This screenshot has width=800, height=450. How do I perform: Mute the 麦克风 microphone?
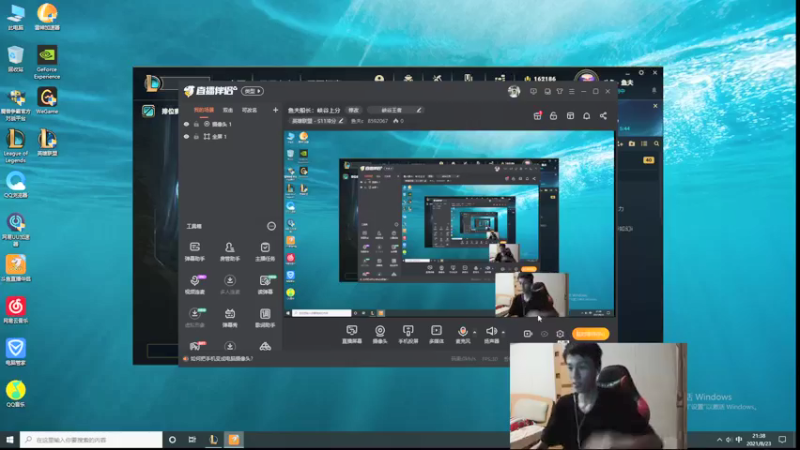[463, 334]
